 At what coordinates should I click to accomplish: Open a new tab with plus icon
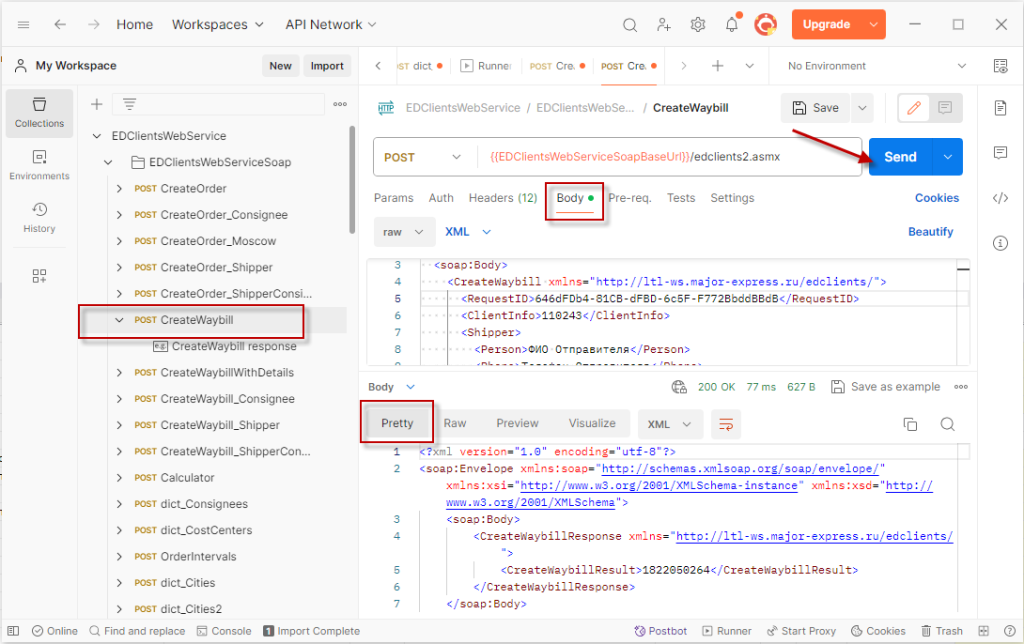(717, 66)
